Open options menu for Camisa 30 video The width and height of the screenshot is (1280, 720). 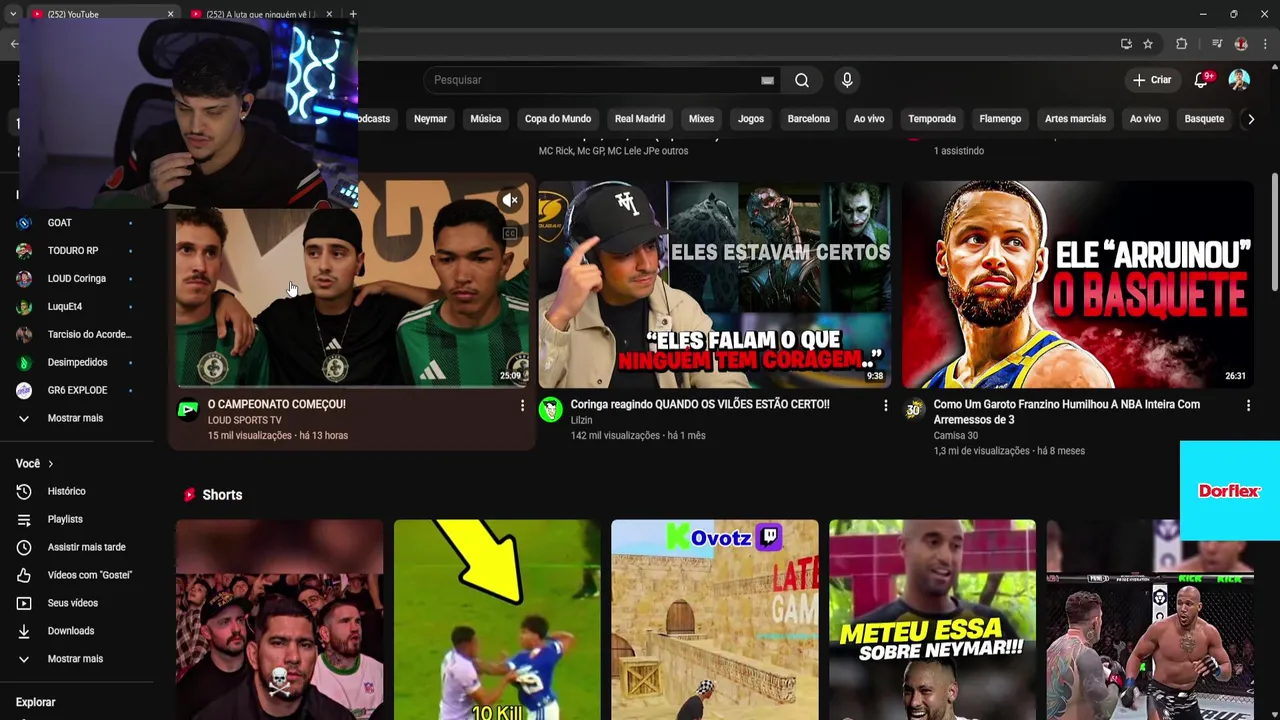[1248, 405]
